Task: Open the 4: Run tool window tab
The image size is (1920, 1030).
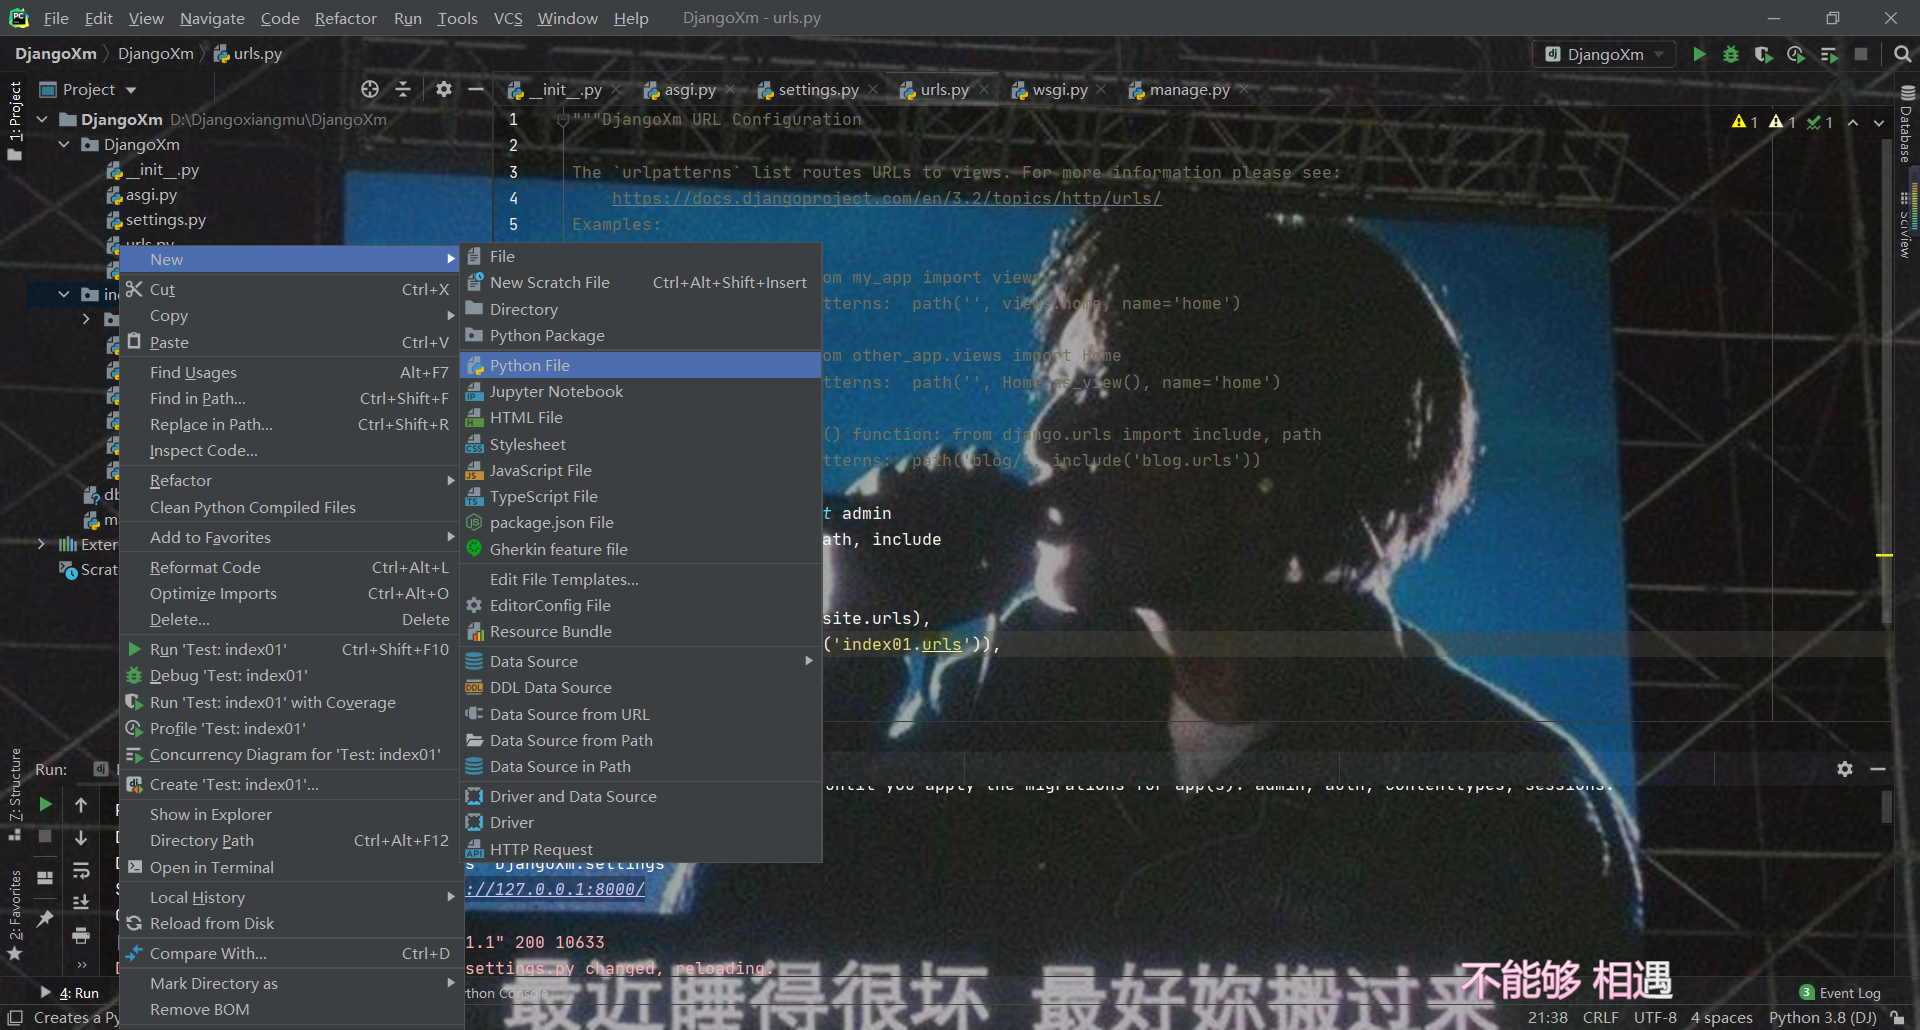Action: click(x=70, y=993)
